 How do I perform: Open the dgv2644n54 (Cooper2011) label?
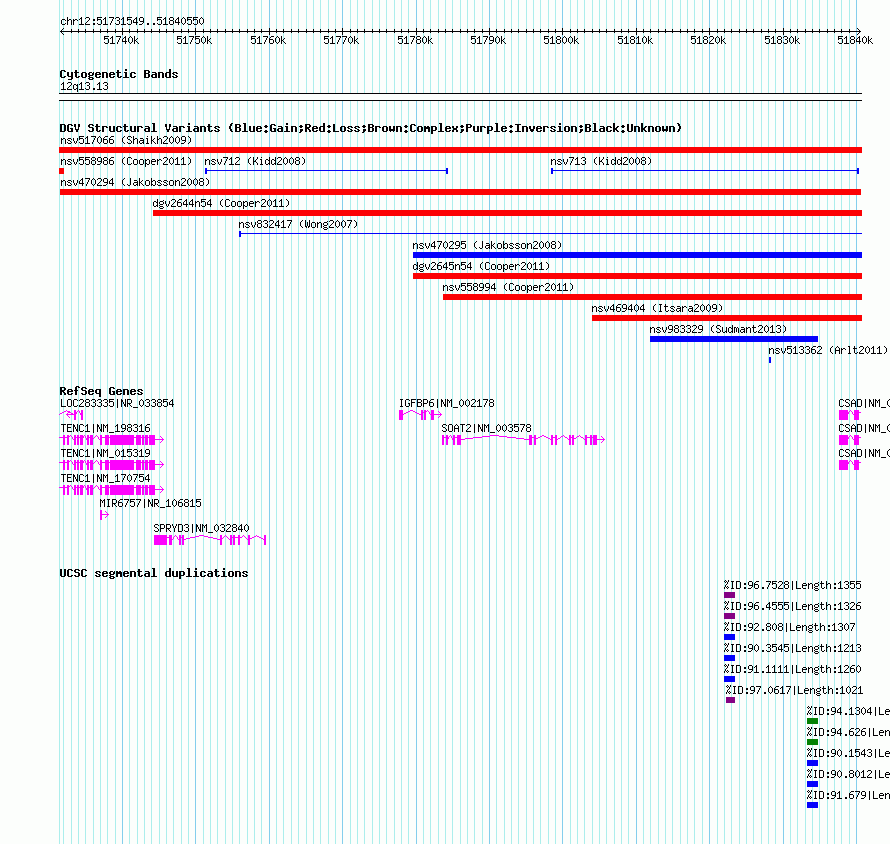point(221,203)
